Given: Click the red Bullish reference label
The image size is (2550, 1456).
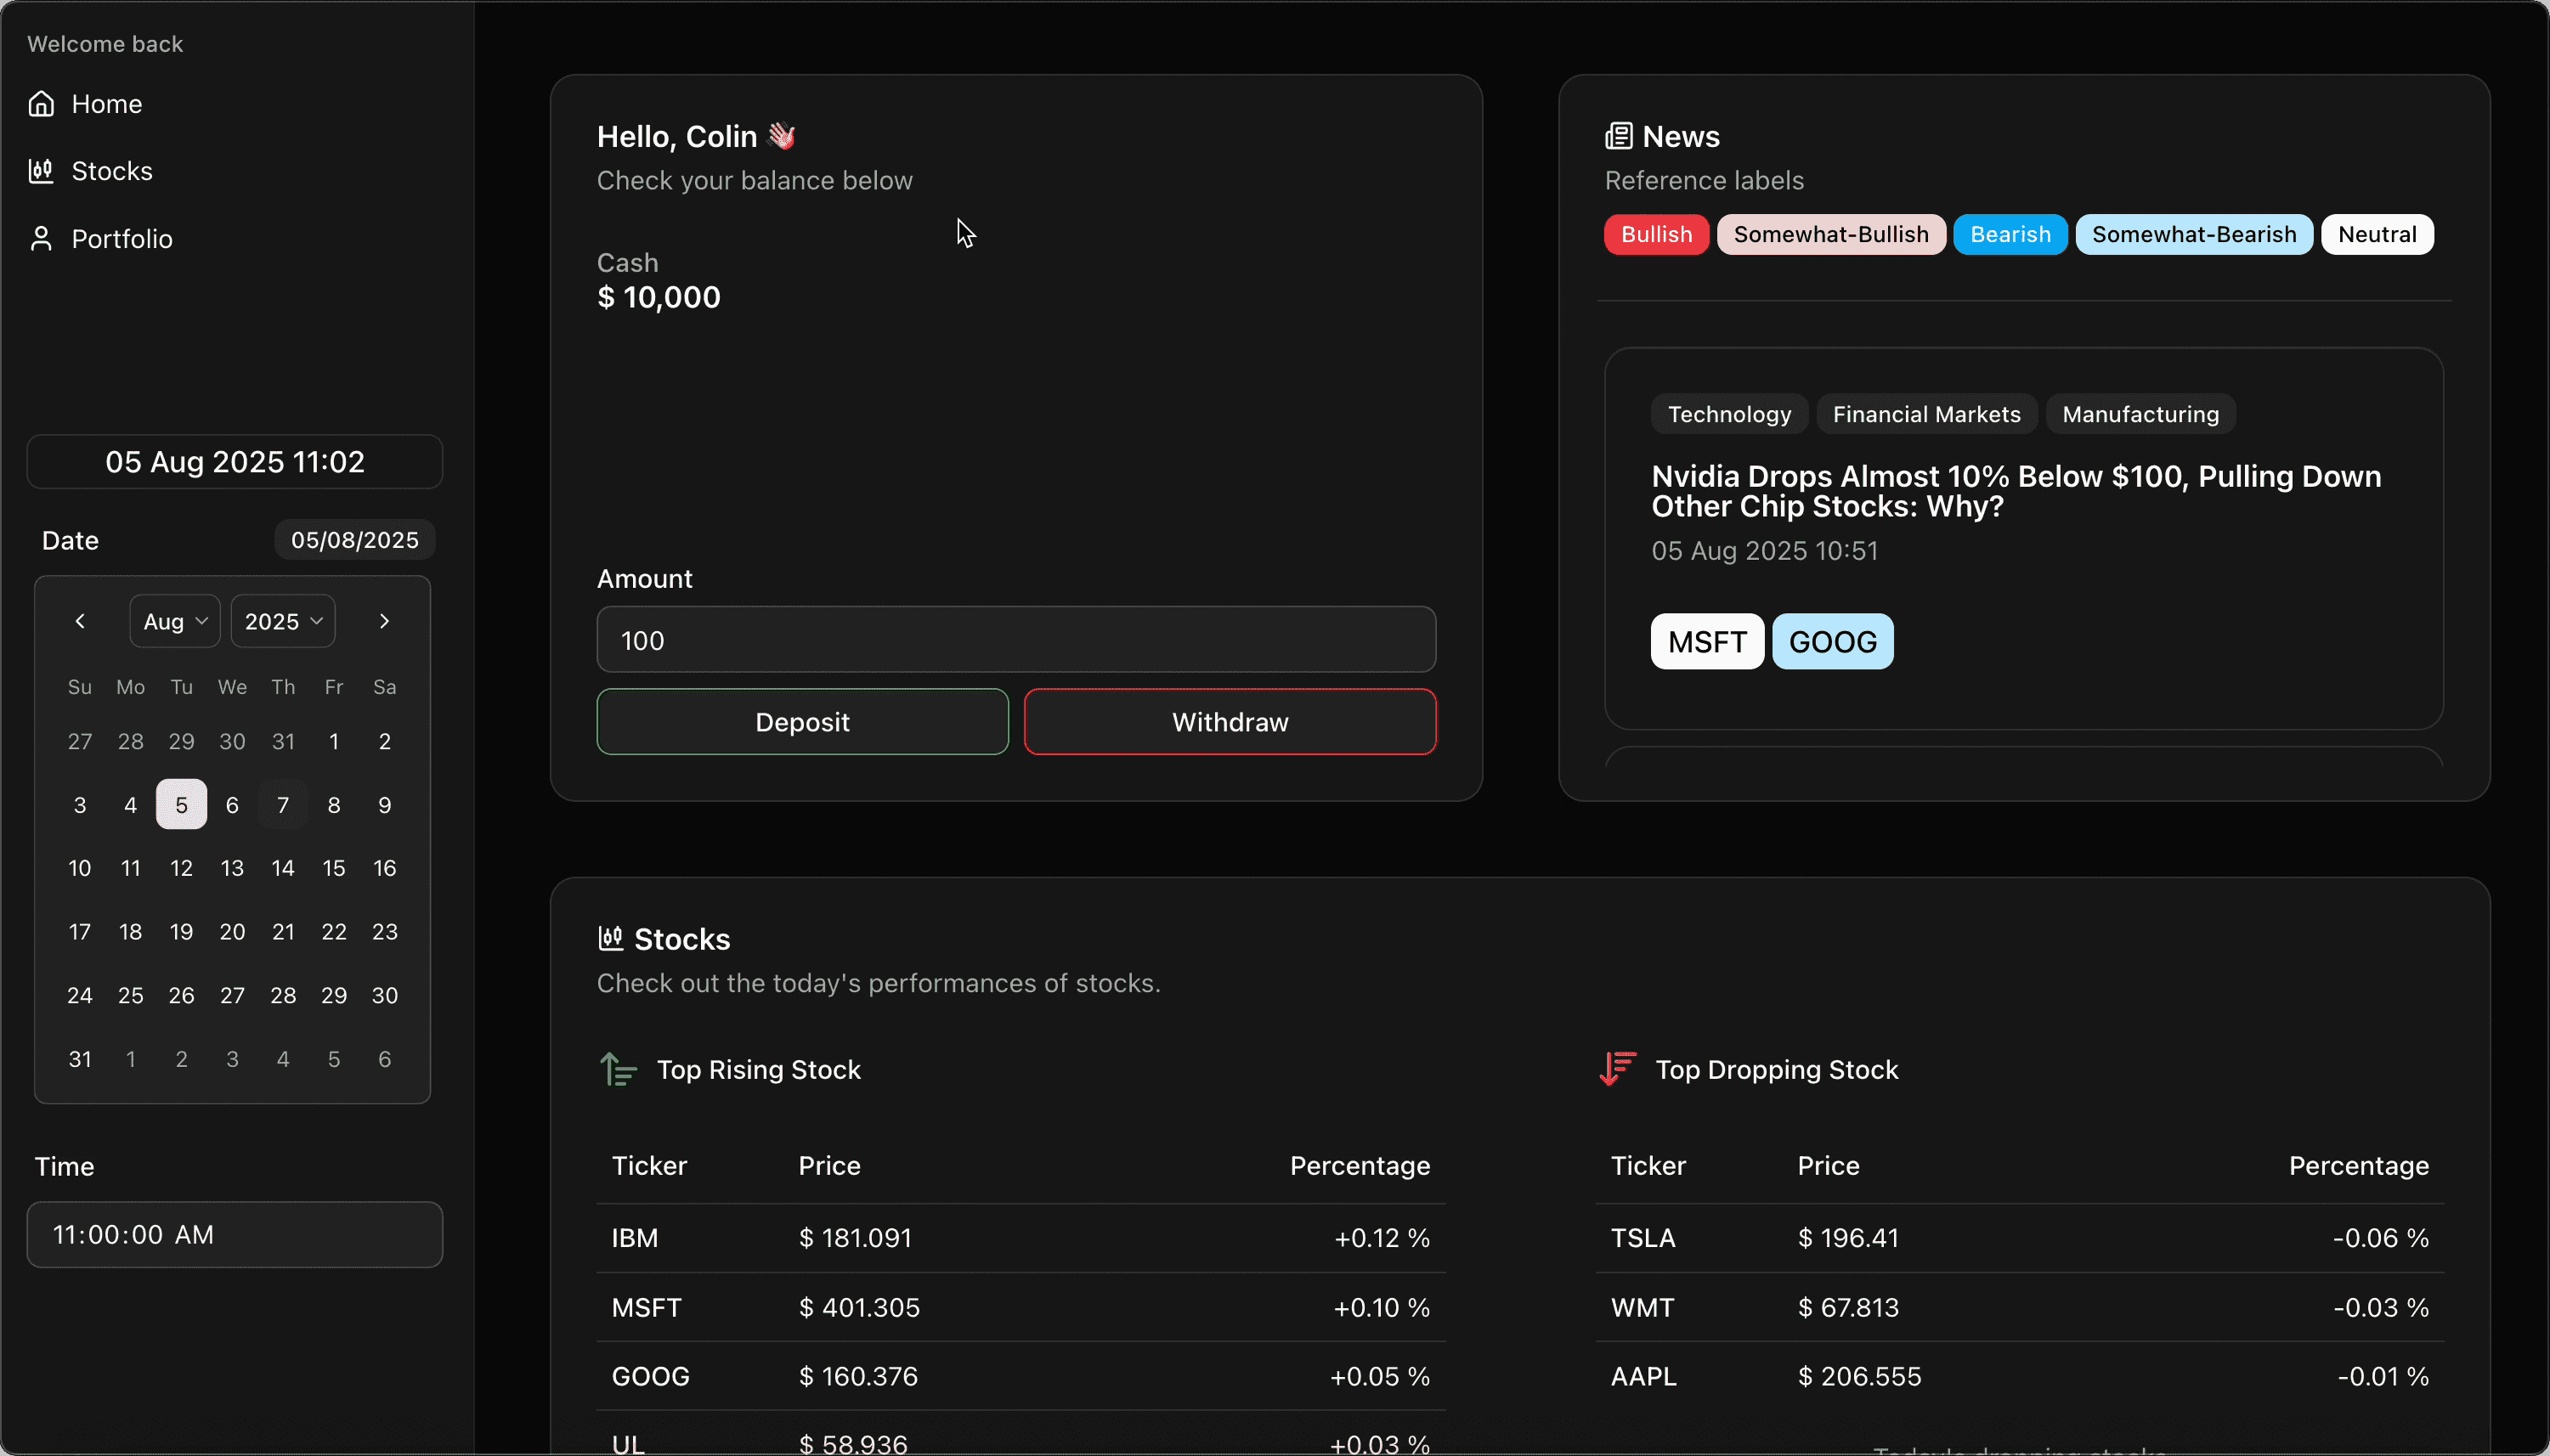Looking at the screenshot, I should (1655, 234).
